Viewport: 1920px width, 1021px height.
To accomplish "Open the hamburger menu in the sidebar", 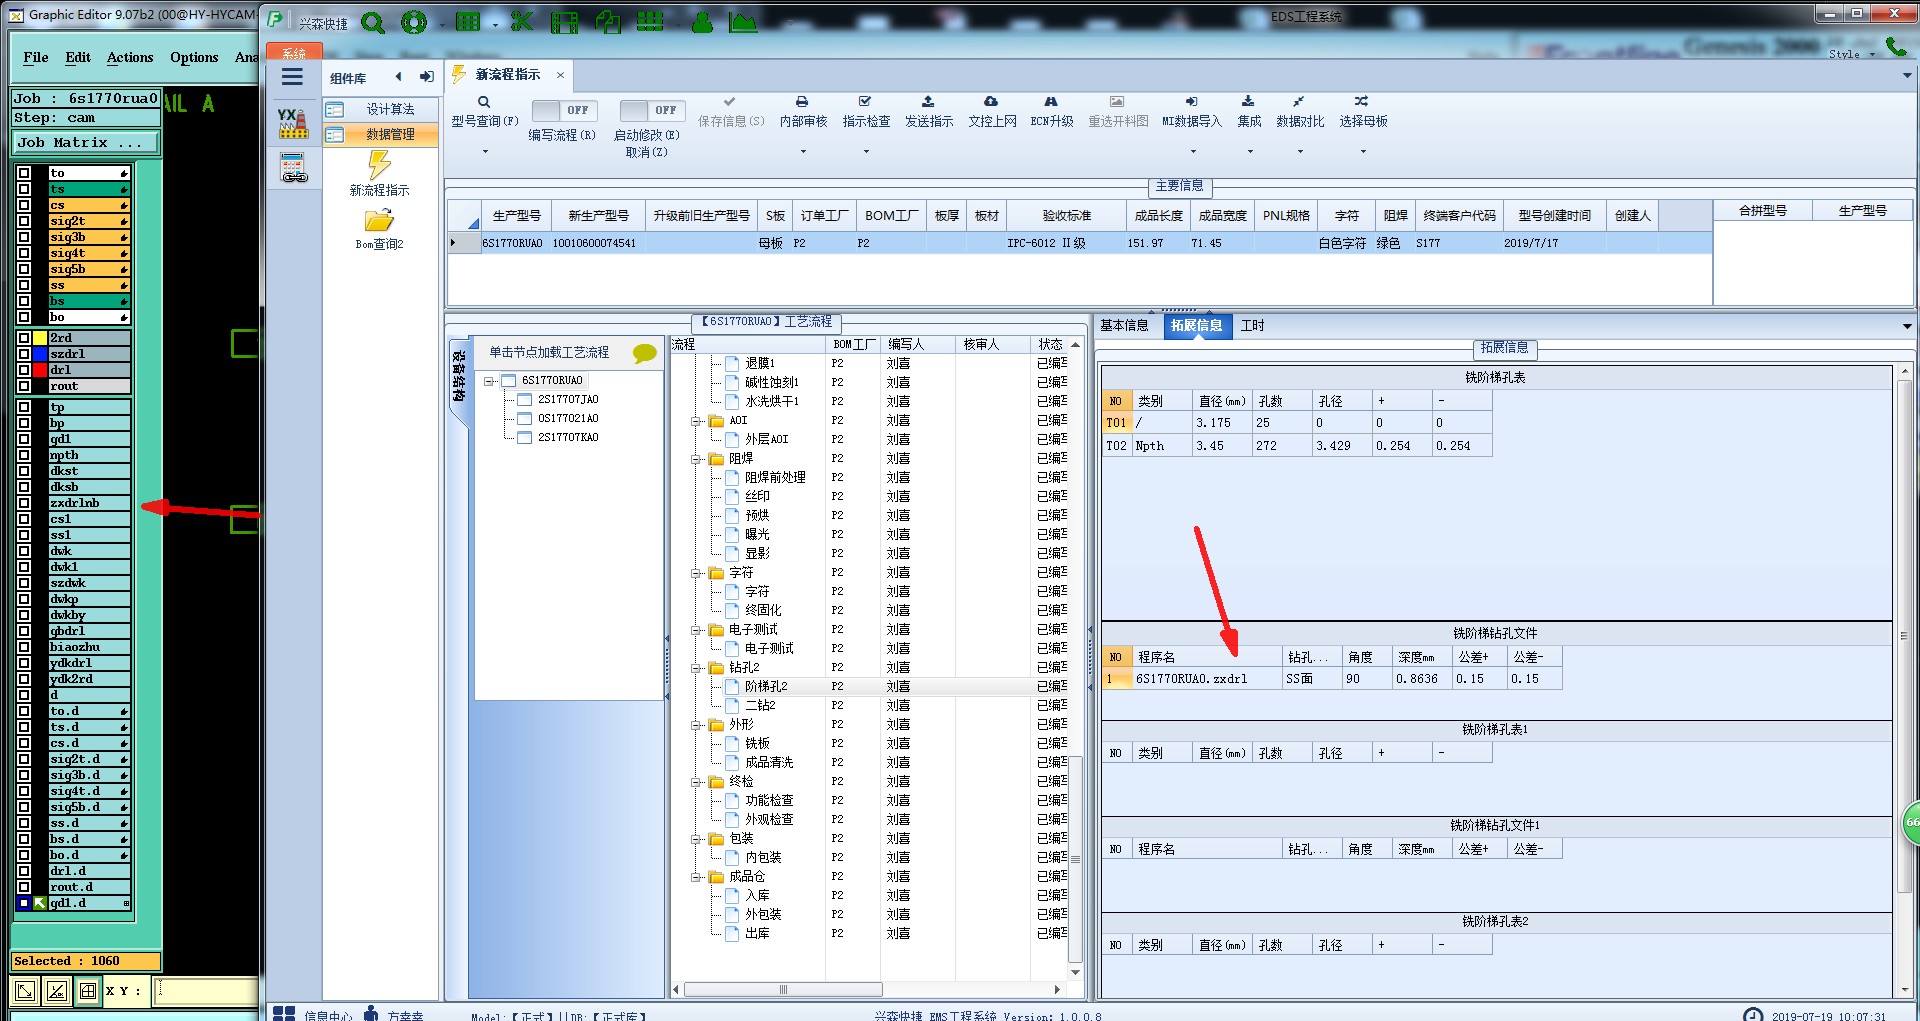I will 292,77.
